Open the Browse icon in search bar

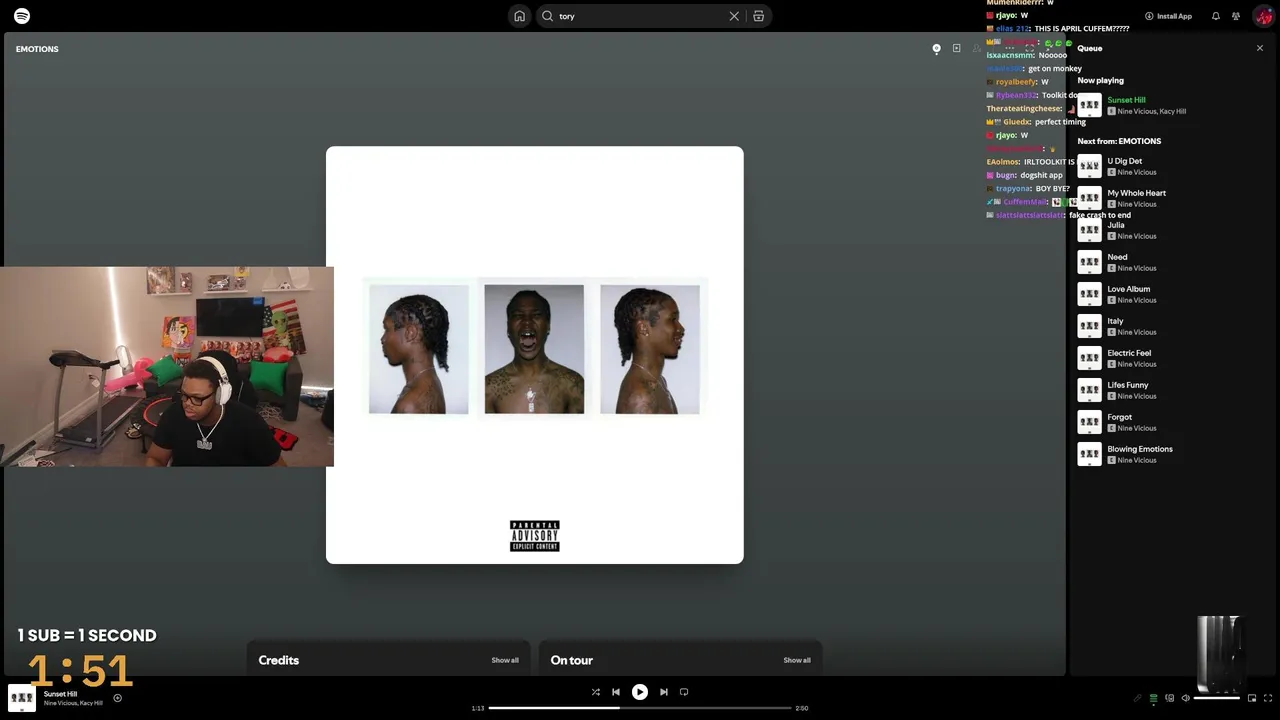tap(758, 16)
